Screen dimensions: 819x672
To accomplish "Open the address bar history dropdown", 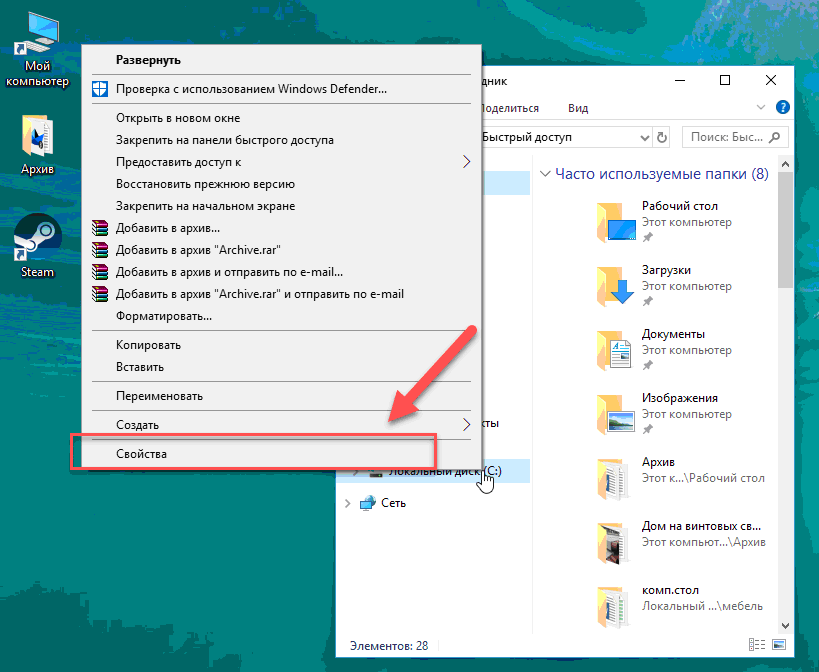I will [645, 138].
